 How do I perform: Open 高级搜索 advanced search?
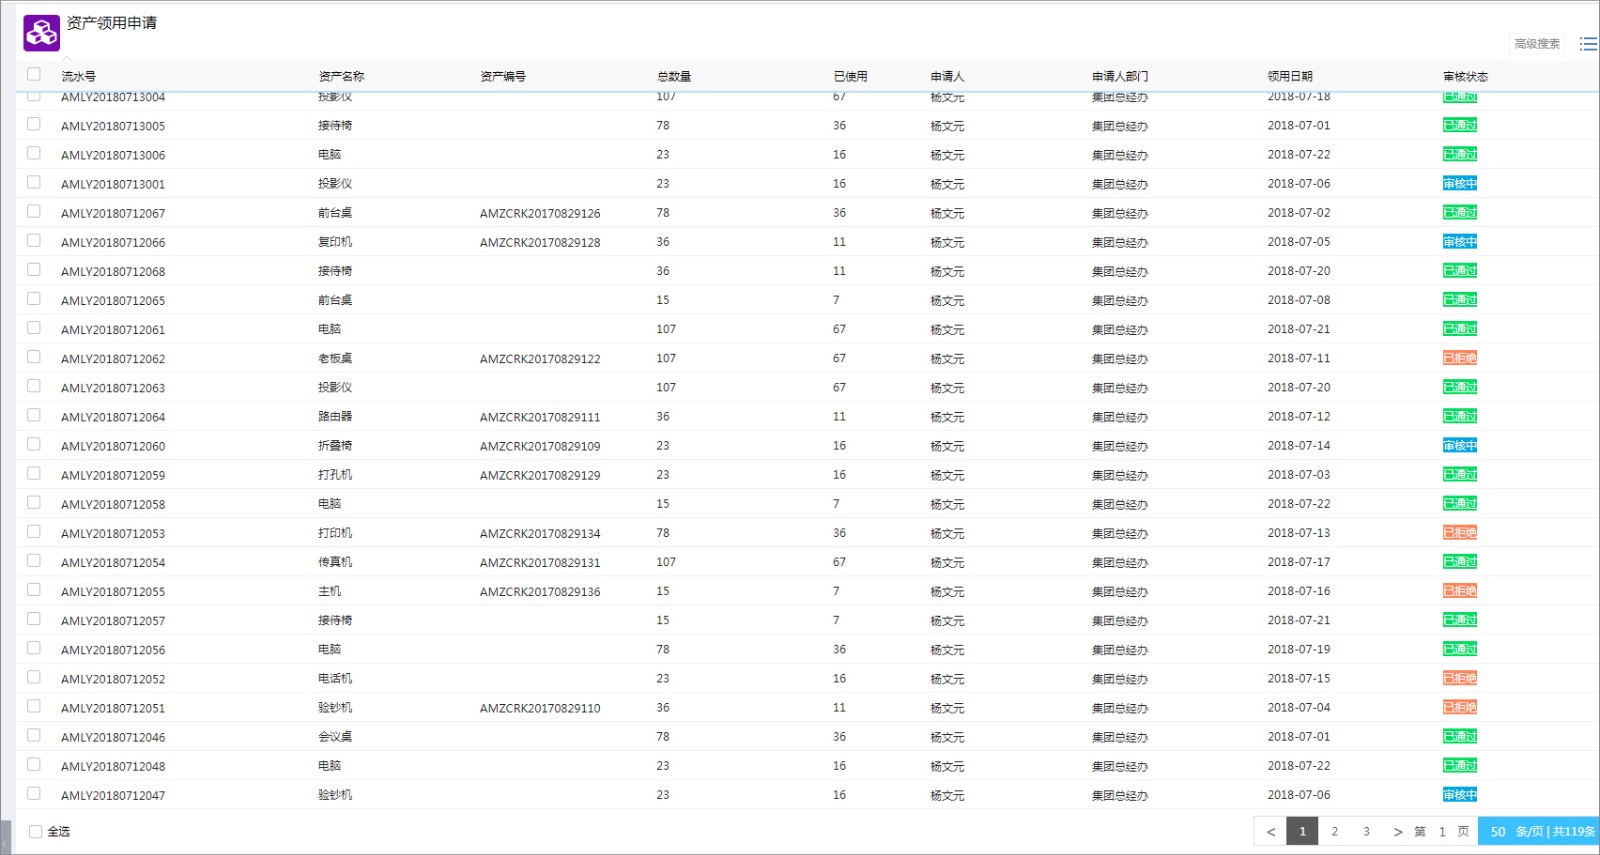1537,44
